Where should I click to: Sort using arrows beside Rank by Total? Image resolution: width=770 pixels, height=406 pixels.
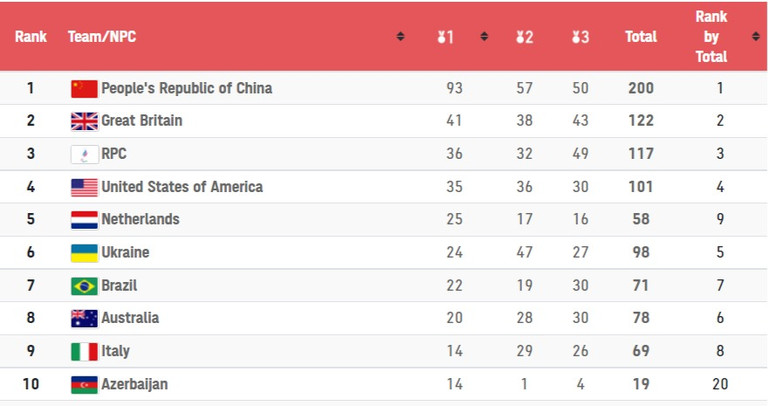(x=756, y=37)
